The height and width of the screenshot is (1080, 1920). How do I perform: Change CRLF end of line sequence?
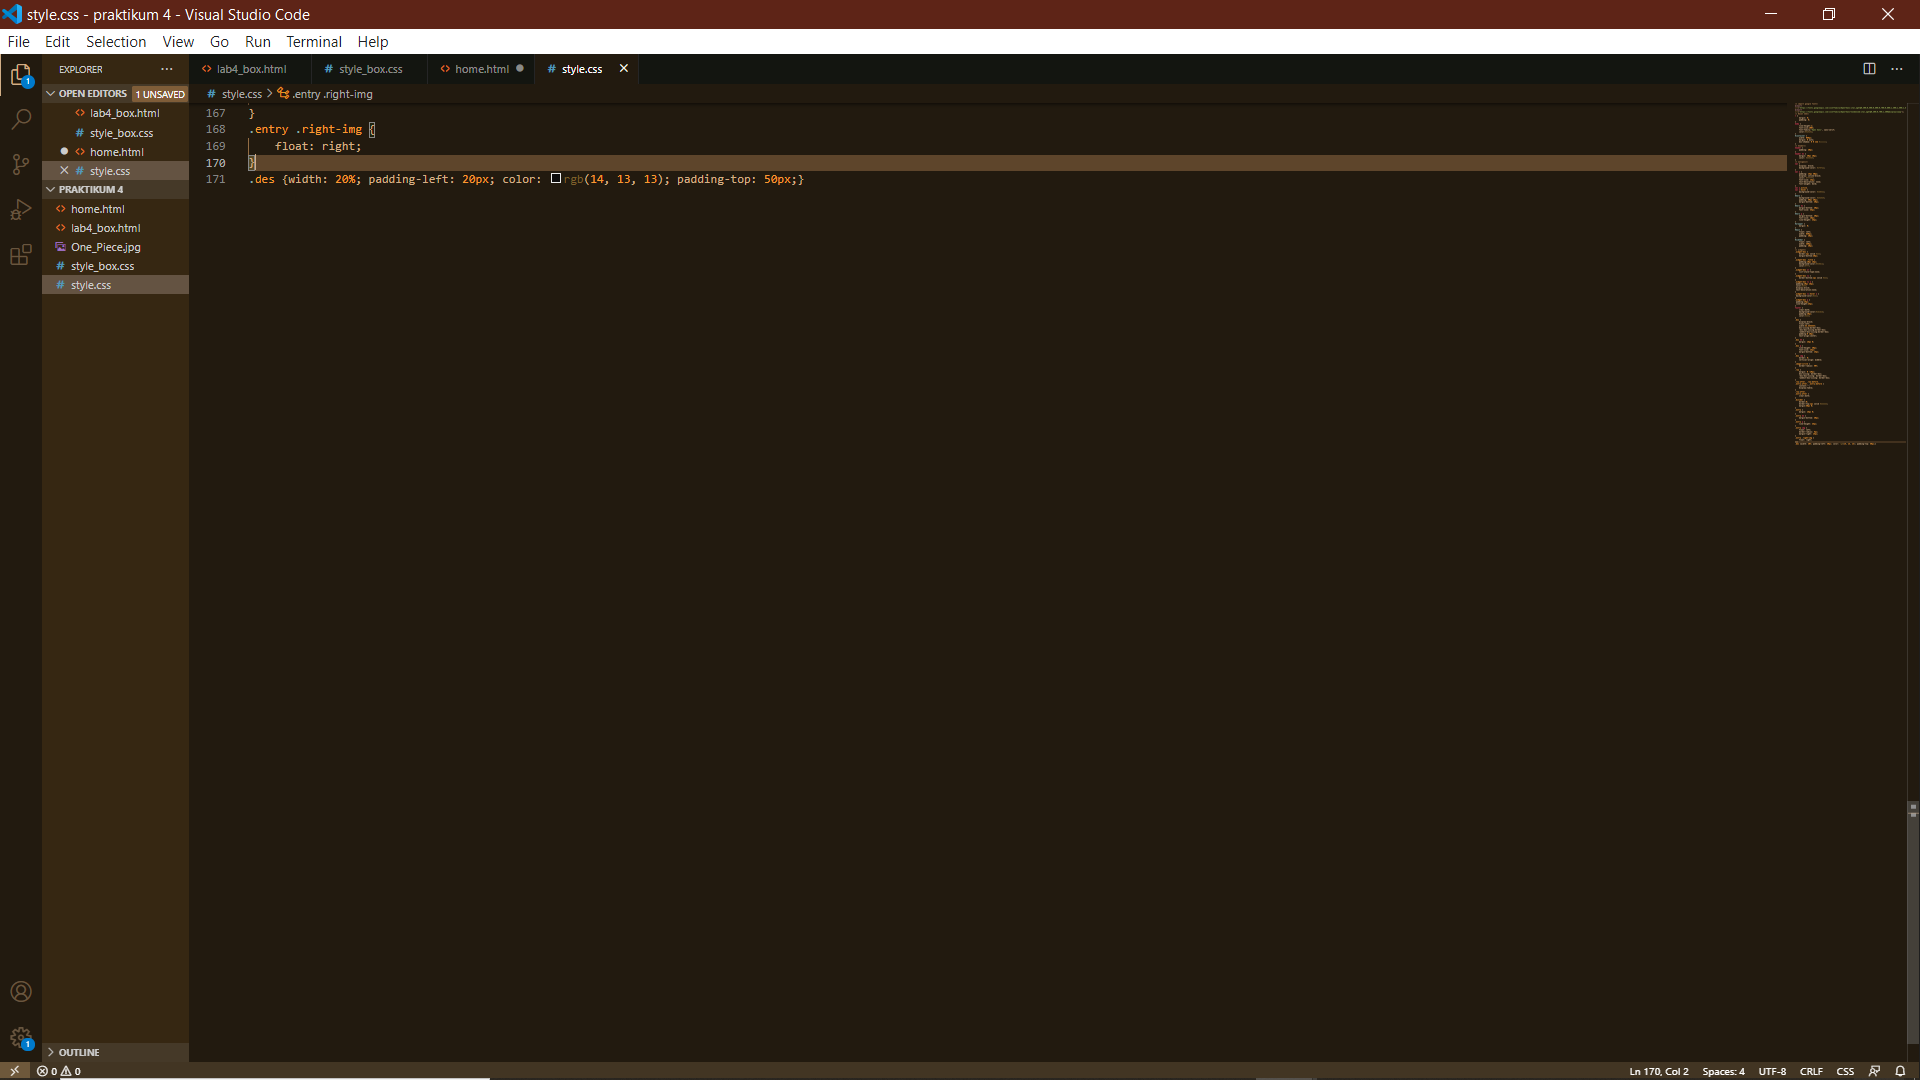(x=1811, y=1071)
